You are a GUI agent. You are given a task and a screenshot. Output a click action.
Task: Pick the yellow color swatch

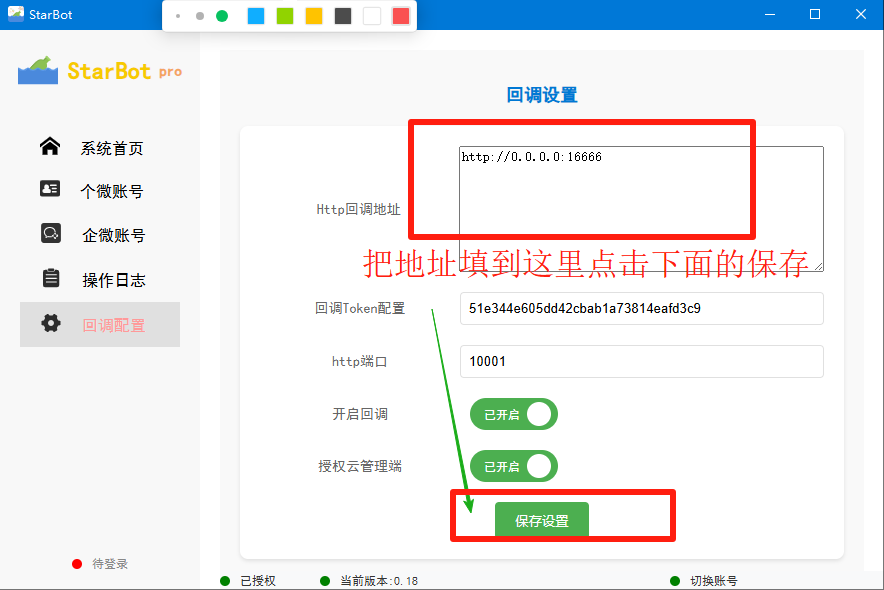(314, 16)
